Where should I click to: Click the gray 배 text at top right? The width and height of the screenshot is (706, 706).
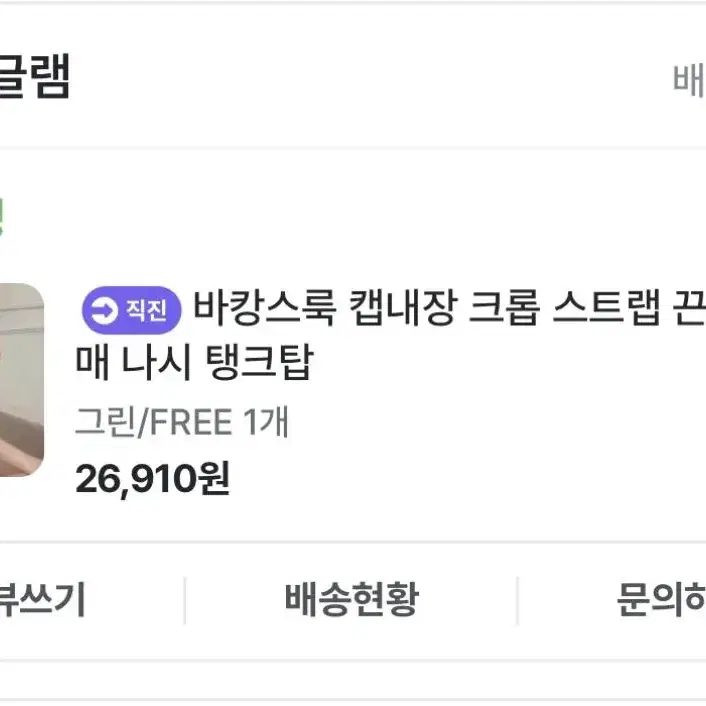click(x=689, y=81)
